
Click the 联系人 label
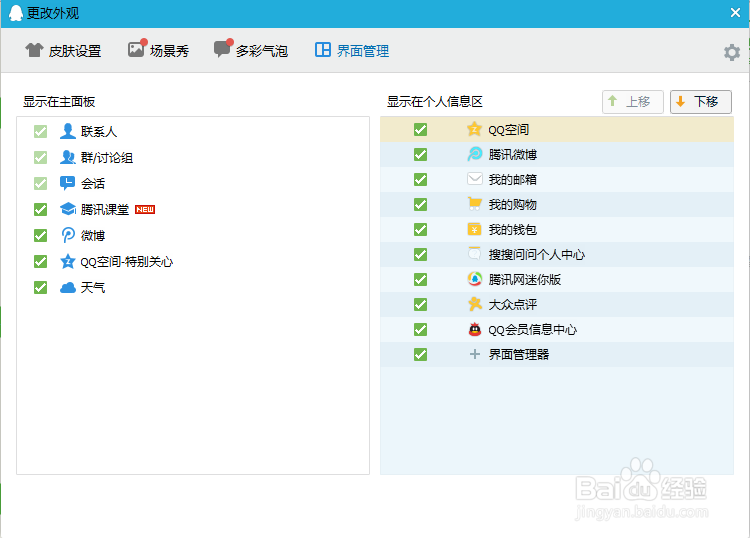(99, 132)
